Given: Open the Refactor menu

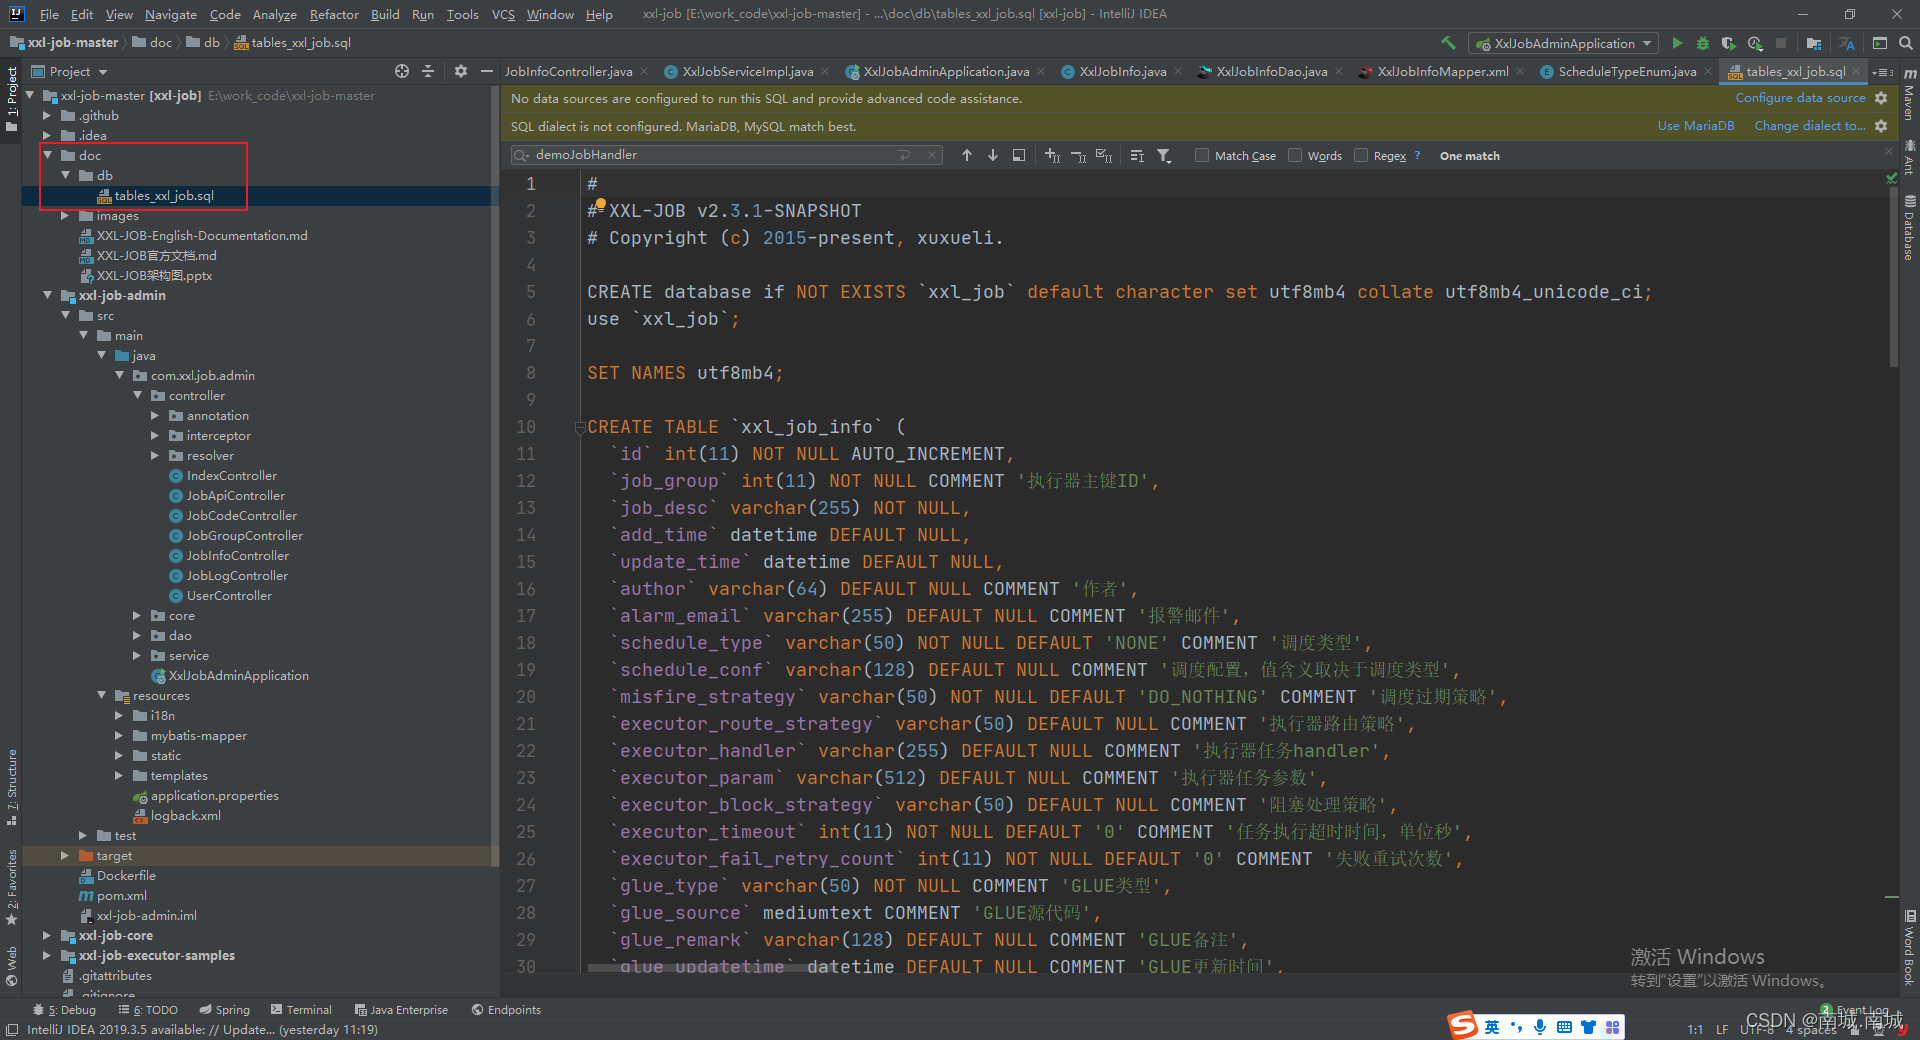Looking at the screenshot, I should coord(334,14).
